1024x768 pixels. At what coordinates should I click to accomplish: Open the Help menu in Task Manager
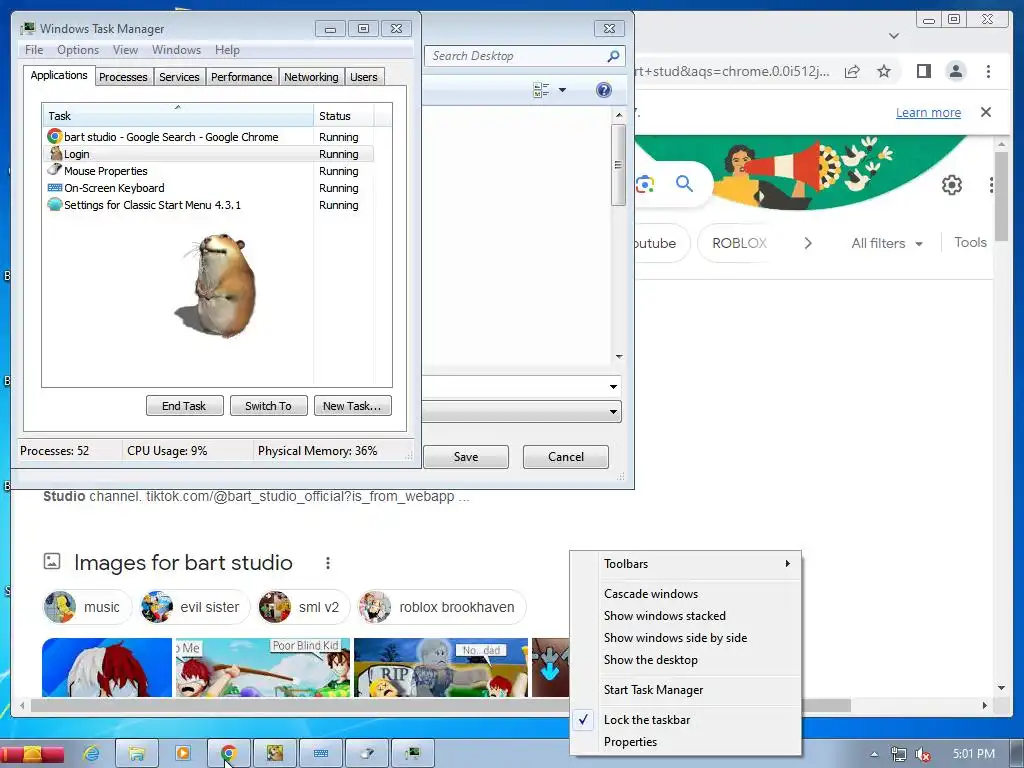(x=227, y=50)
